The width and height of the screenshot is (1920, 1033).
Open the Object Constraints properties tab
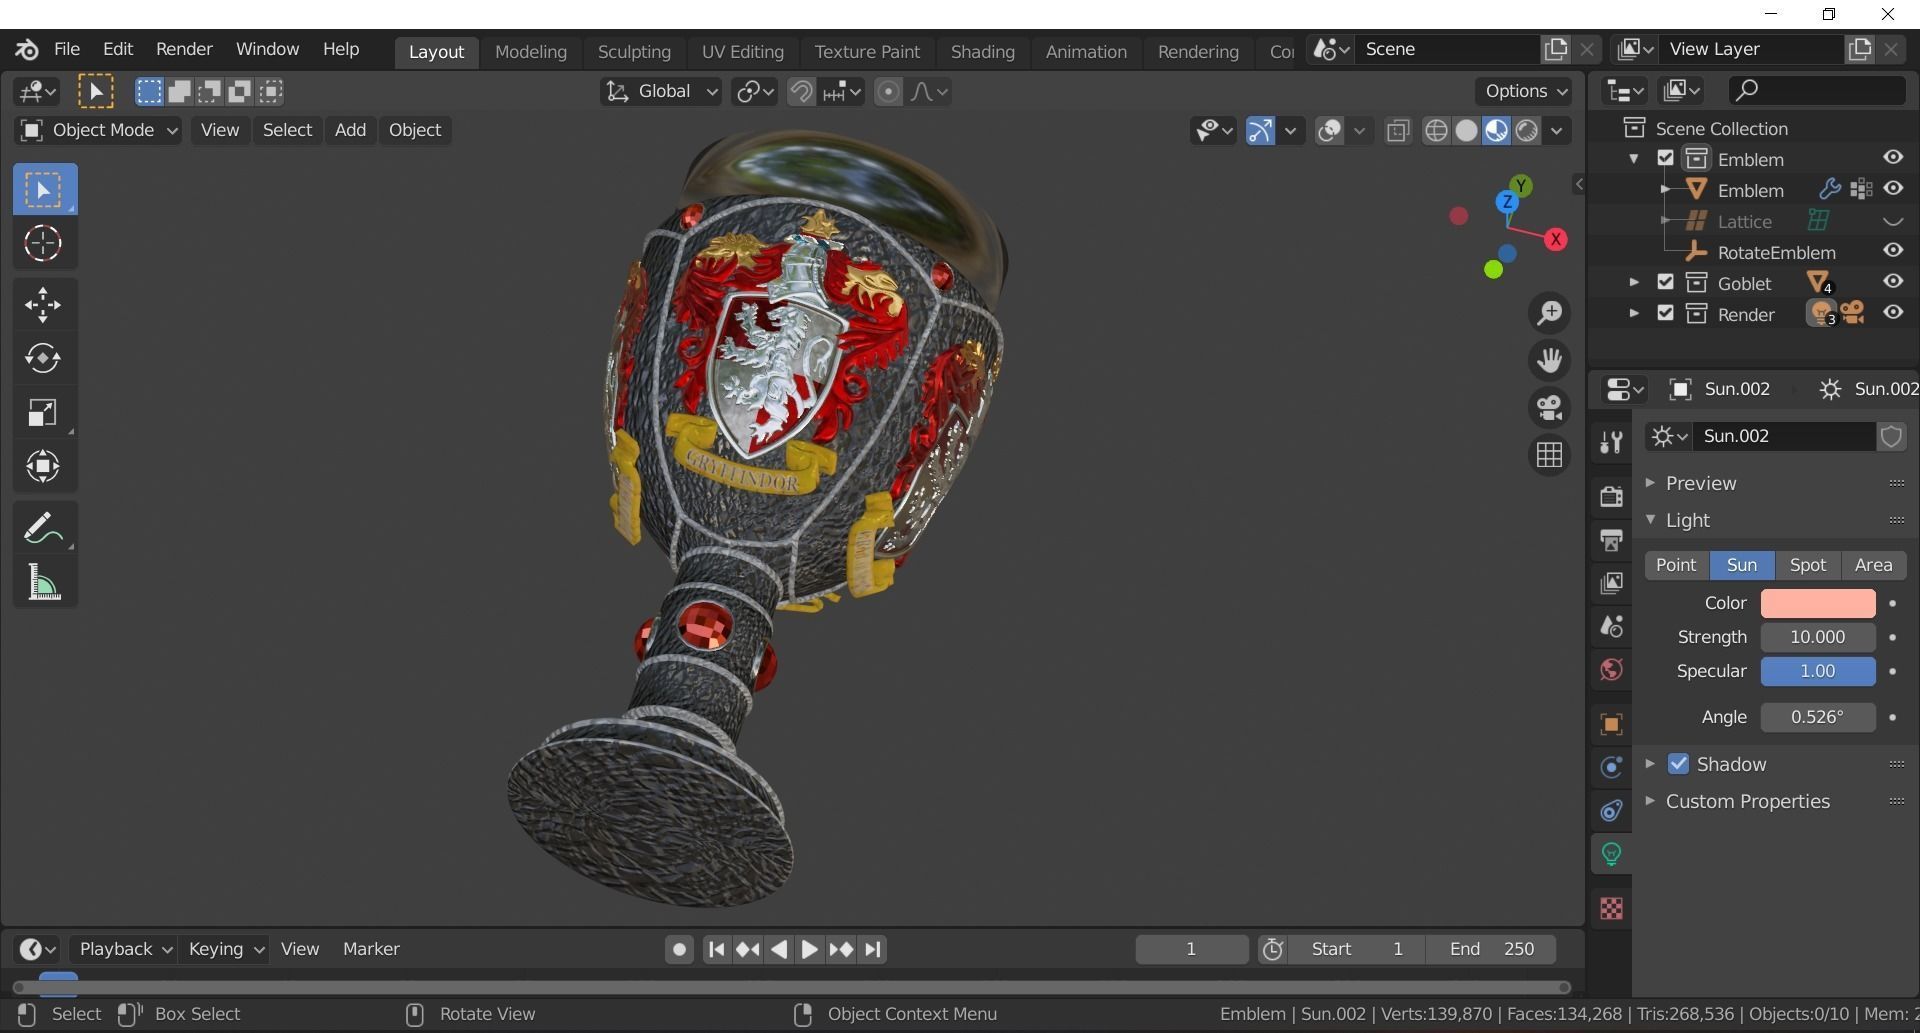[x=1611, y=810]
